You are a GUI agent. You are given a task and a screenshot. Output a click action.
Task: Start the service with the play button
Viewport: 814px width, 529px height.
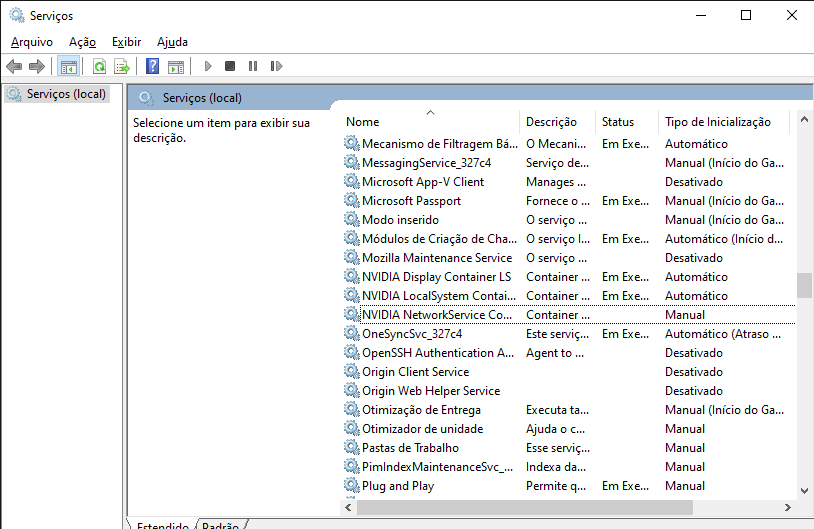point(208,66)
